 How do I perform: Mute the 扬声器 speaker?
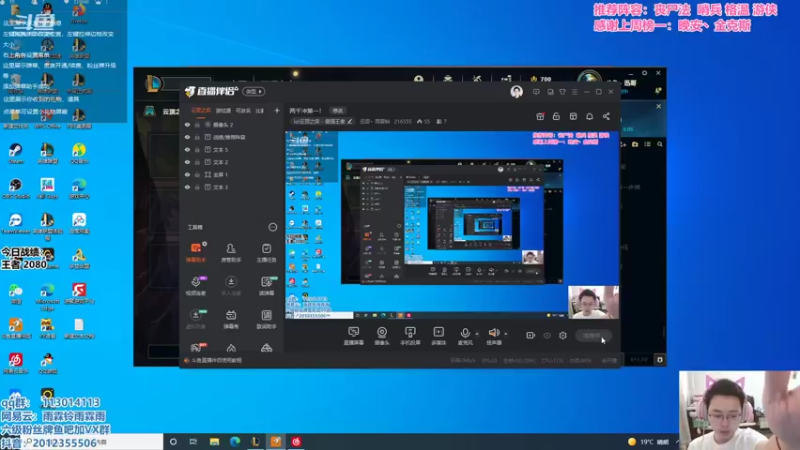tap(493, 336)
